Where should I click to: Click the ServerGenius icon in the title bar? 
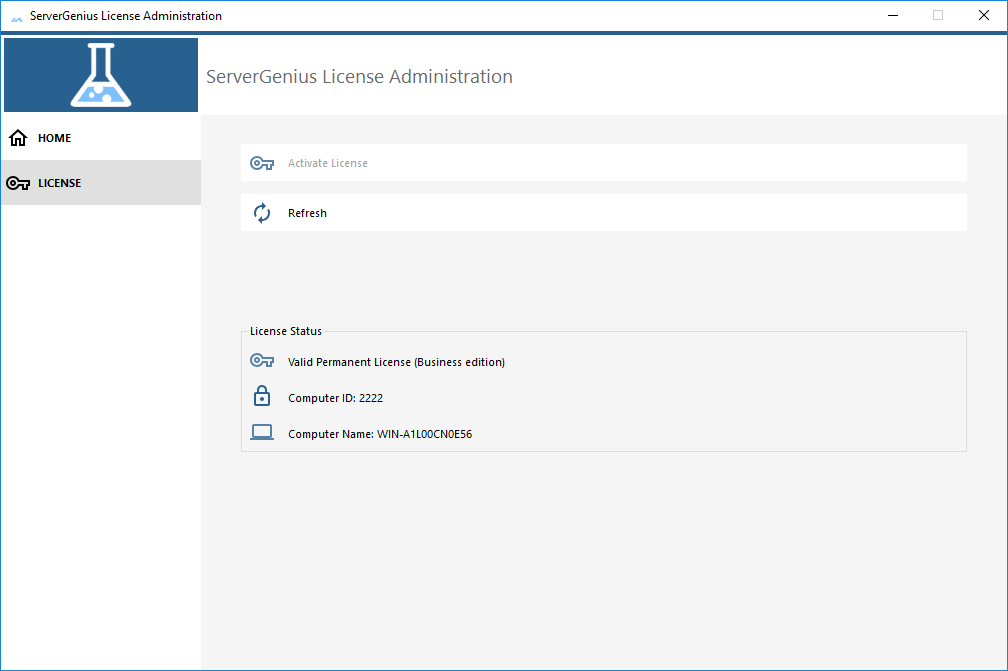(16, 15)
